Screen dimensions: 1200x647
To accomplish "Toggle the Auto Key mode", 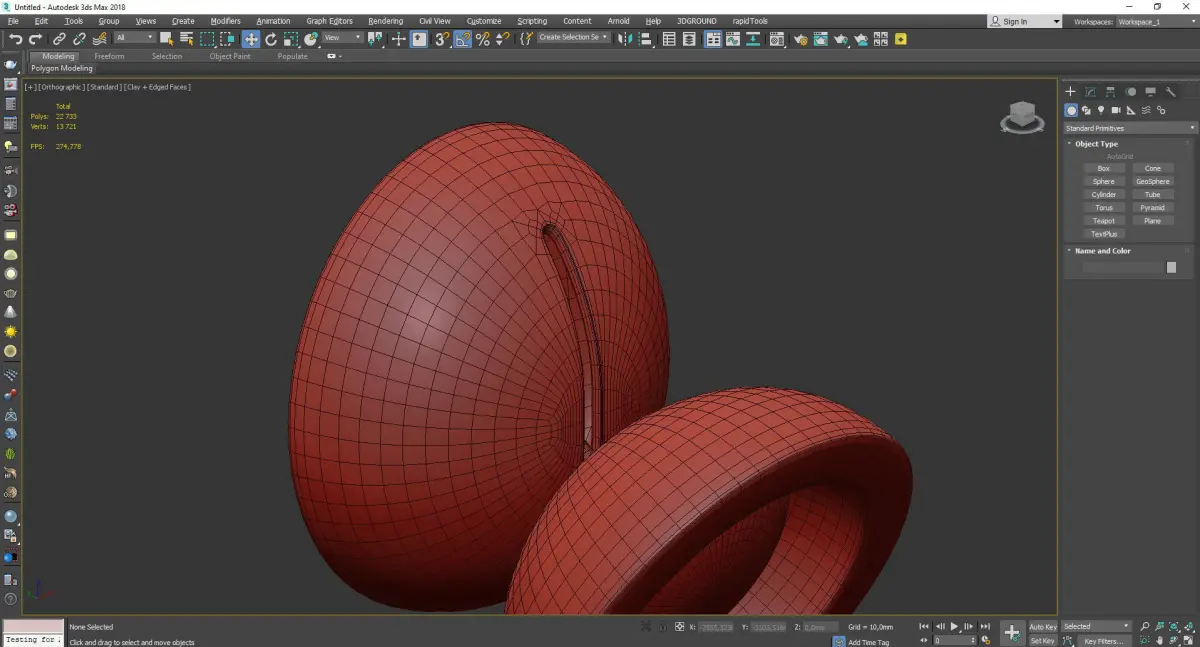I will tap(1043, 627).
